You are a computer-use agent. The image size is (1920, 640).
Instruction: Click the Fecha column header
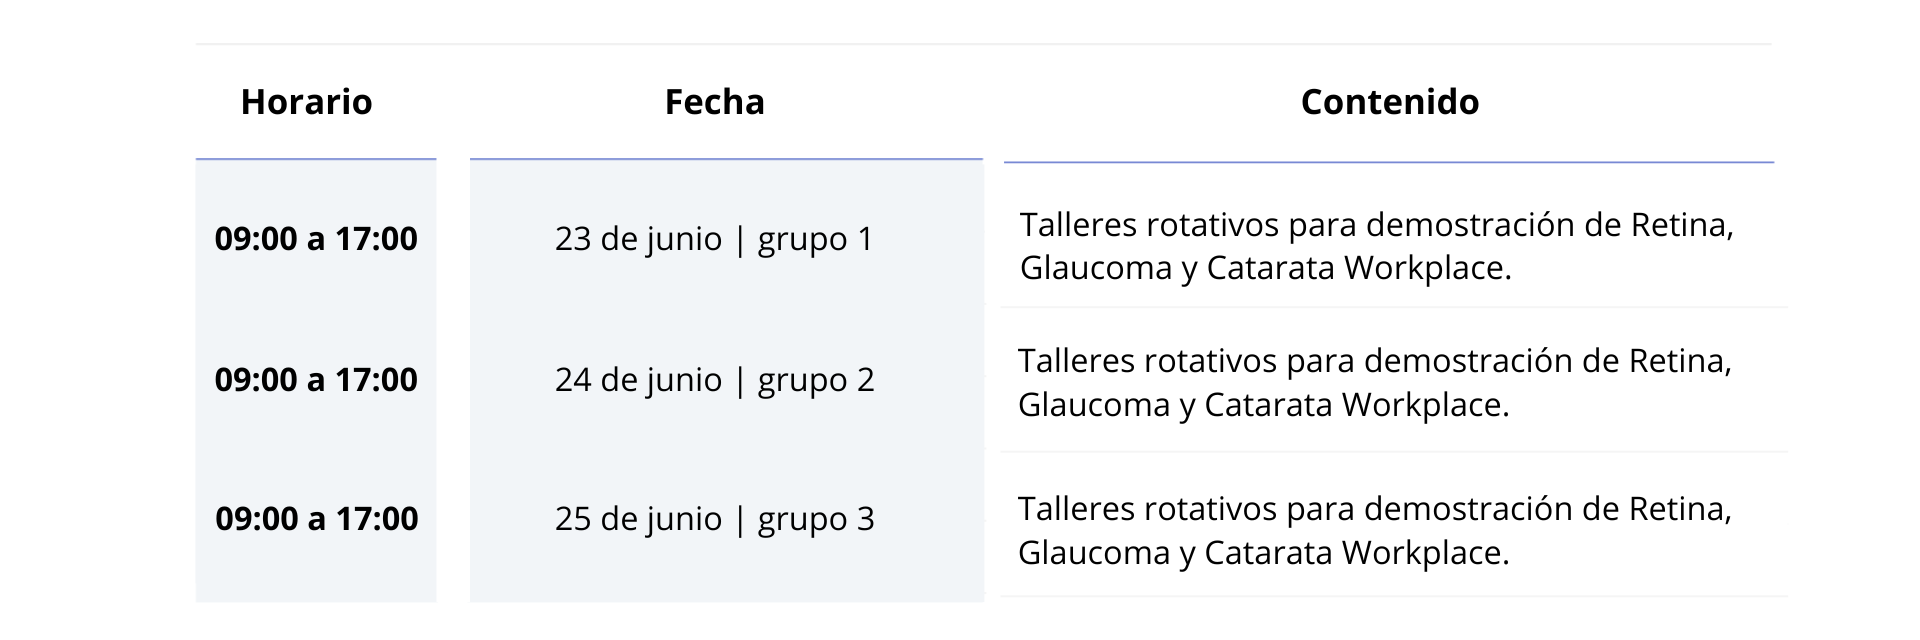point(715,102)
